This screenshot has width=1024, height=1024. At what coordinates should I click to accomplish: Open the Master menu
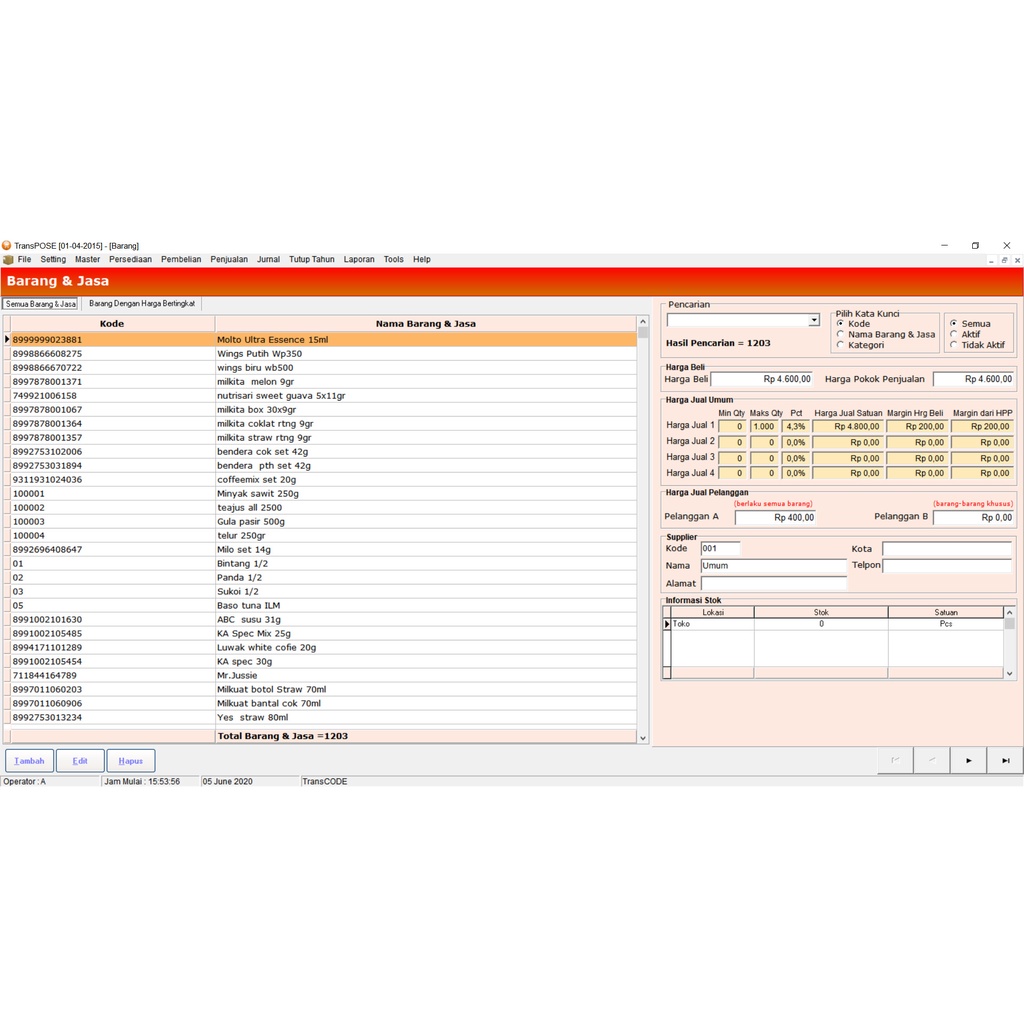[x=88, y=259]
